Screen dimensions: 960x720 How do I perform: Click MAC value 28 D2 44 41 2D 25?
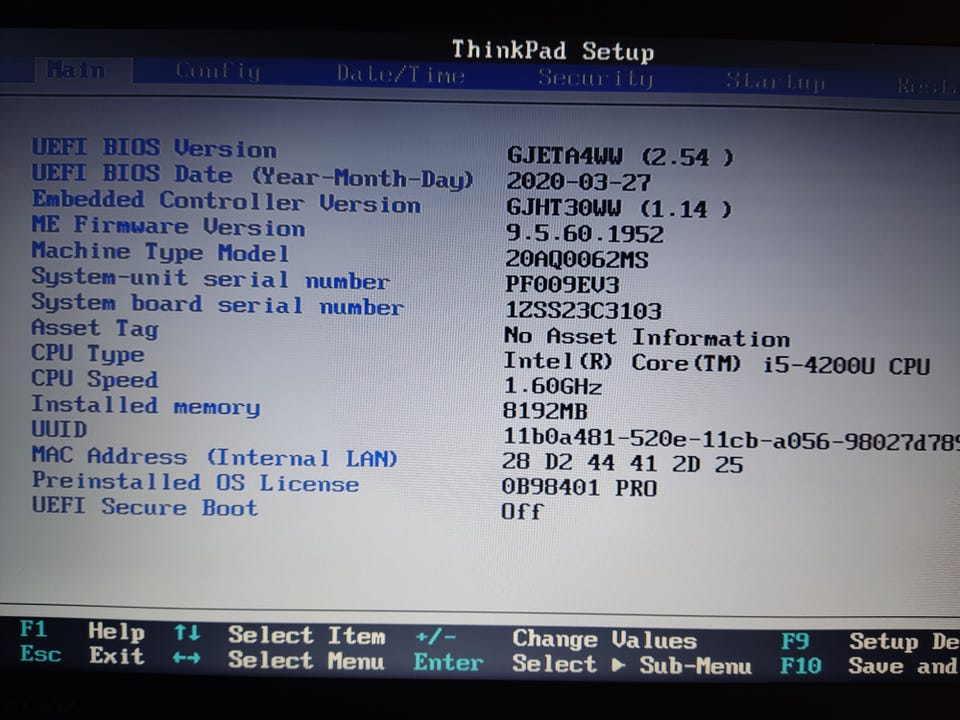623,463
